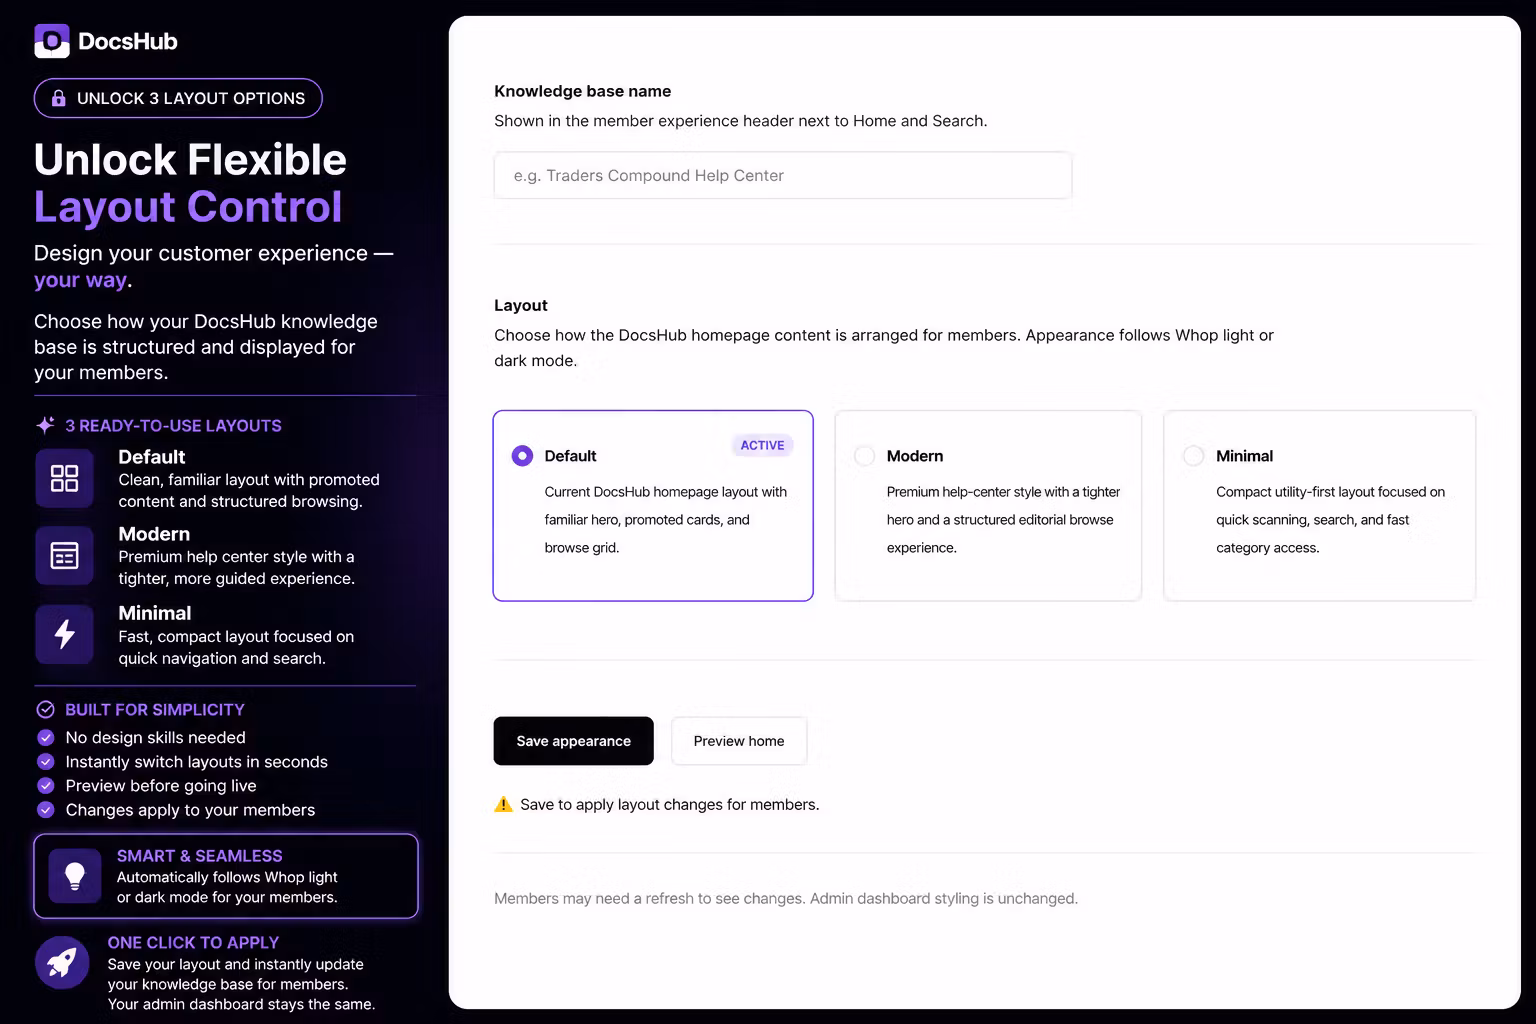Click 'Instantly switch layouts in seconds' text
1536x1024 pixels.
(197, 762)
